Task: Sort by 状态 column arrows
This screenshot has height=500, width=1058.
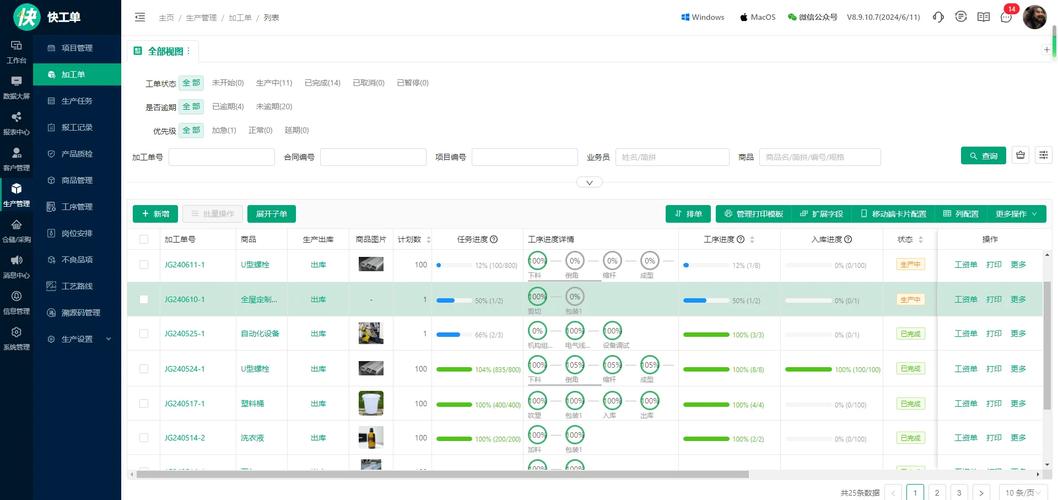Action: pos(920,240)
